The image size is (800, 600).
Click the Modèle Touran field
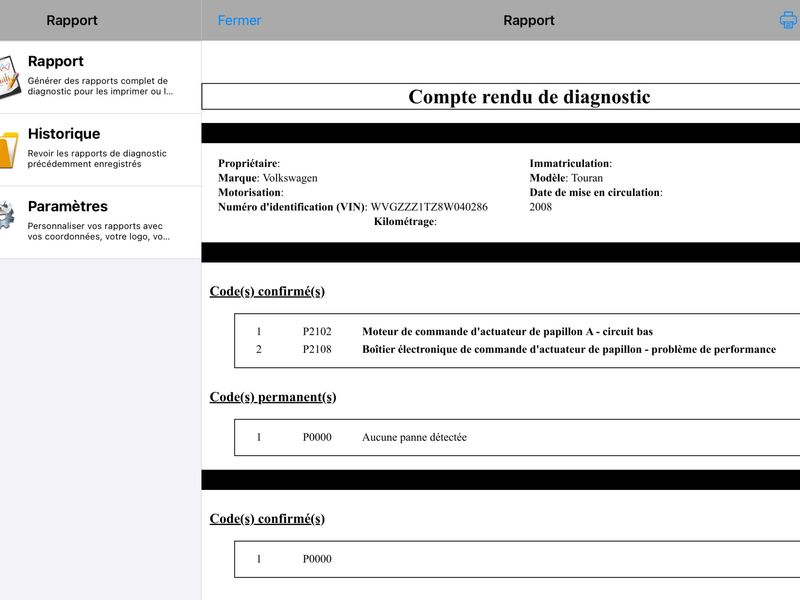pyautogui.click(x=566, y=178)
